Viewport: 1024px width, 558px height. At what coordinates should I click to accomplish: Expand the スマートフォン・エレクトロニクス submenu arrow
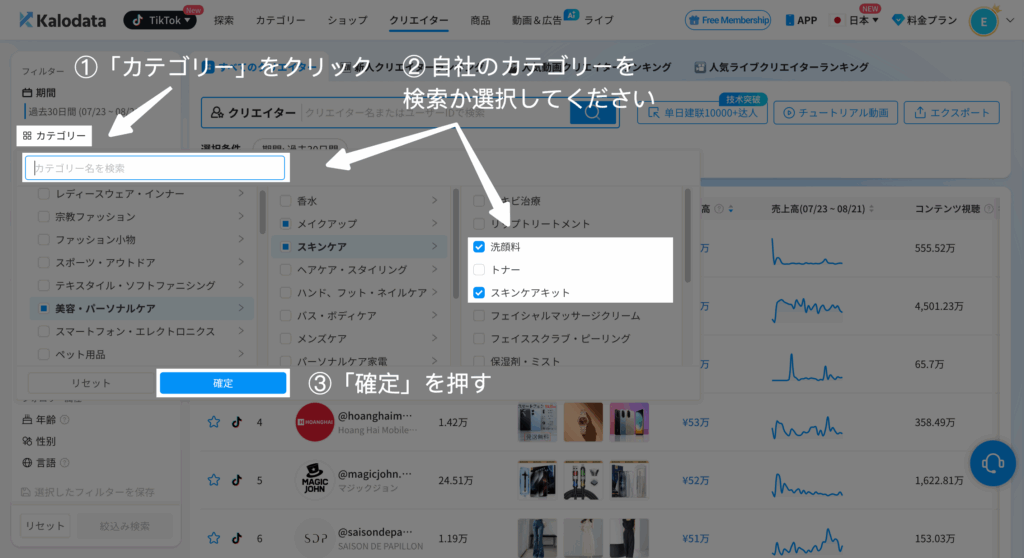point(241,331)
